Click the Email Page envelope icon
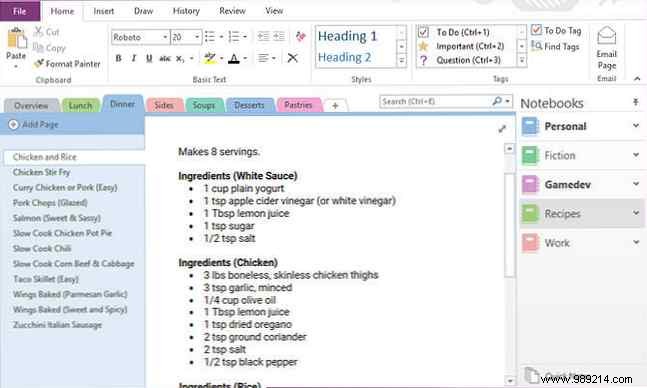 607,36
